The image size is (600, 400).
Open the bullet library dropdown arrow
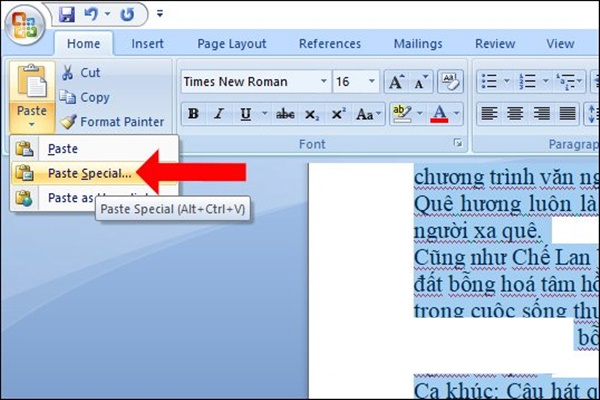coord(506,81)
